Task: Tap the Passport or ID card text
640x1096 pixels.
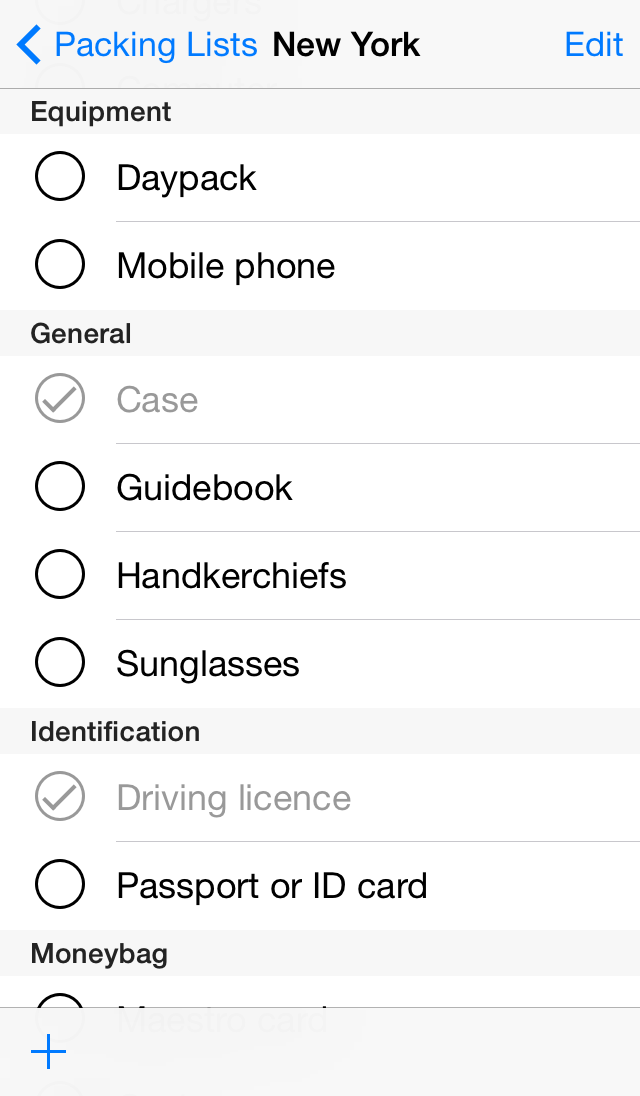Action: pyautogui.click(x=272, y=886)
